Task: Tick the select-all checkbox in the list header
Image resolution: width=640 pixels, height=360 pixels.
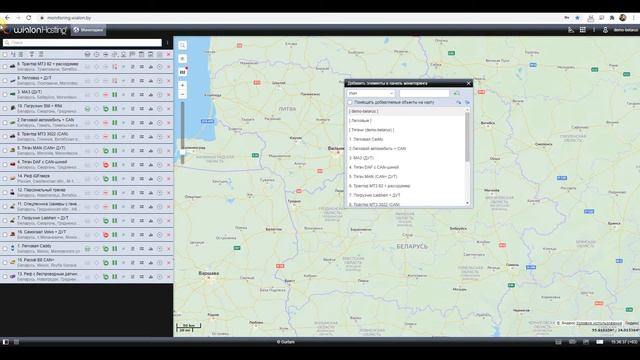Action: pyautogui.click(x=5, y=54)
